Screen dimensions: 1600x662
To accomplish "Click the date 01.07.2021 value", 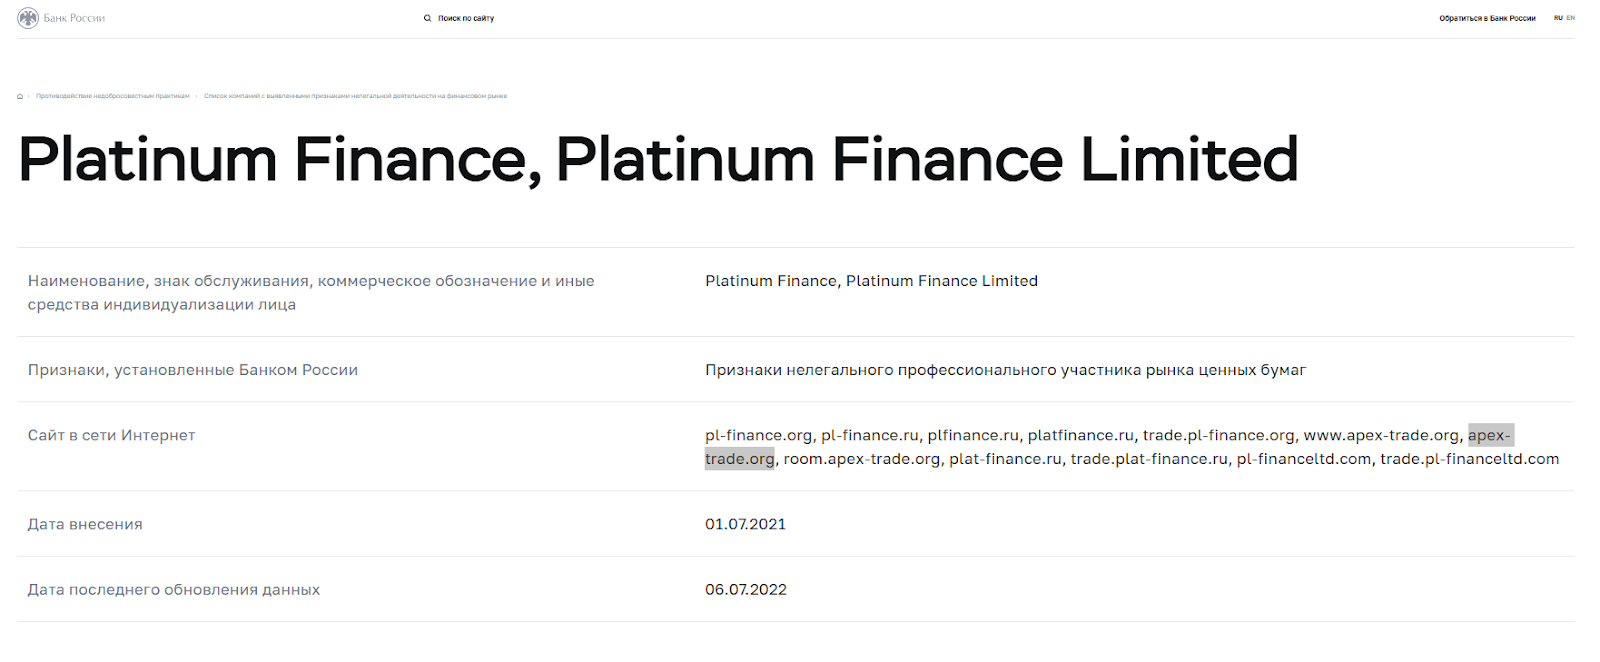I will click(x=745, y=524).
